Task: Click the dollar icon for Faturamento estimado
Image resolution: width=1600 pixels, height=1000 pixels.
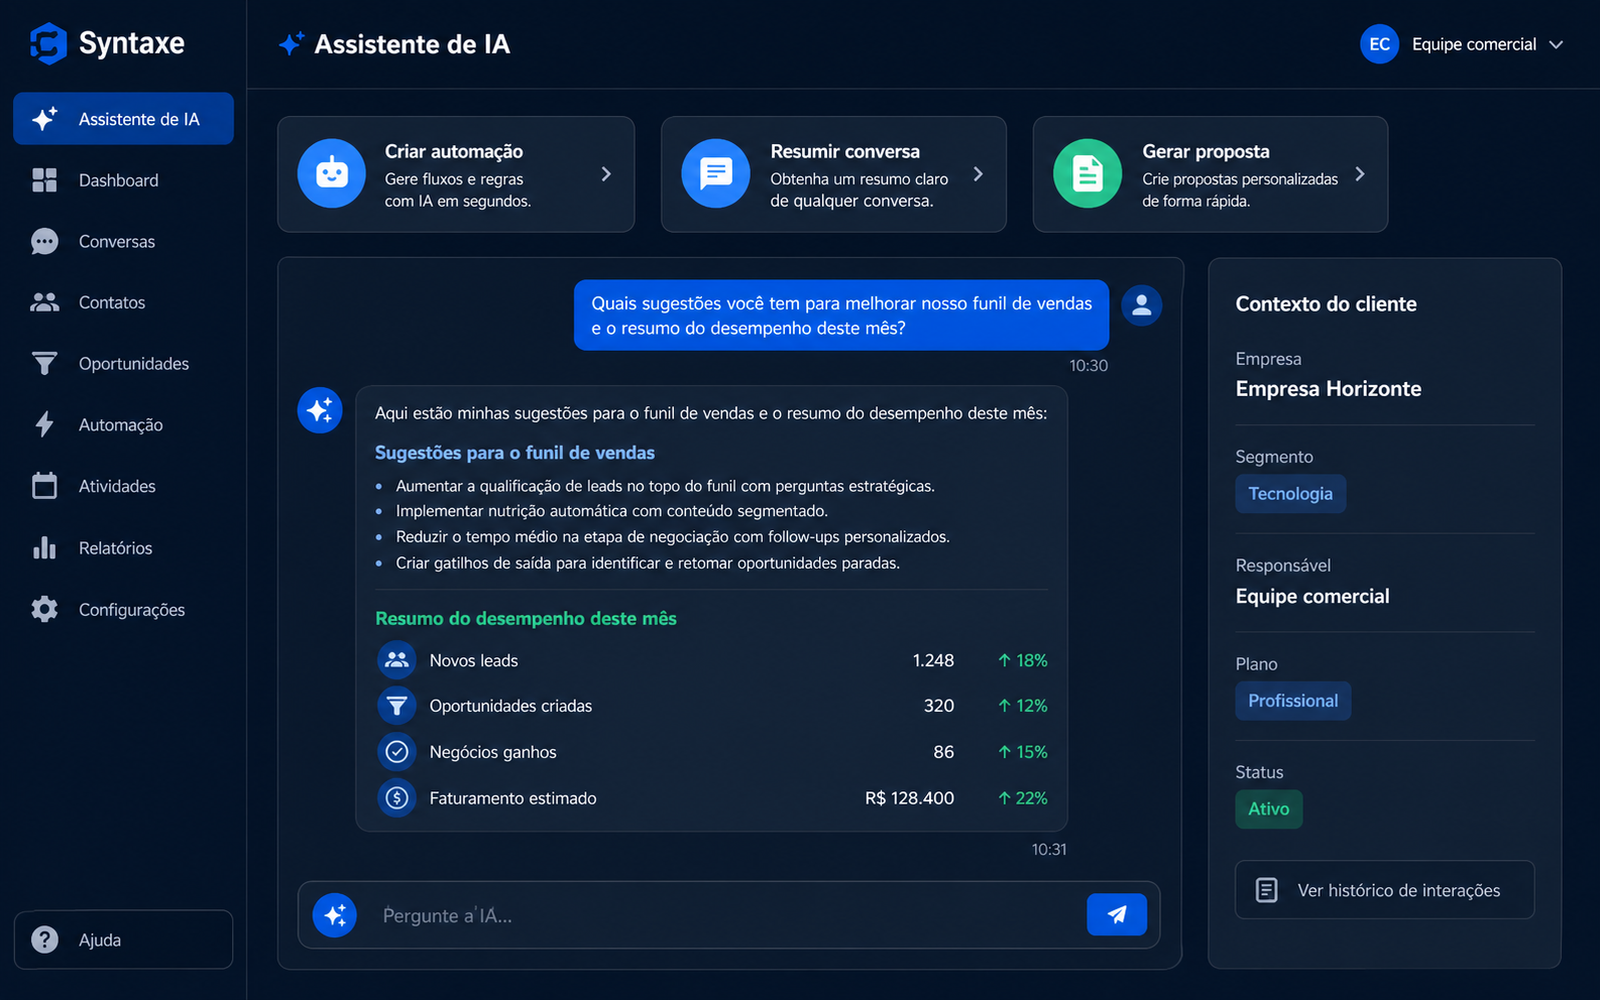Action: coord(397,798)
